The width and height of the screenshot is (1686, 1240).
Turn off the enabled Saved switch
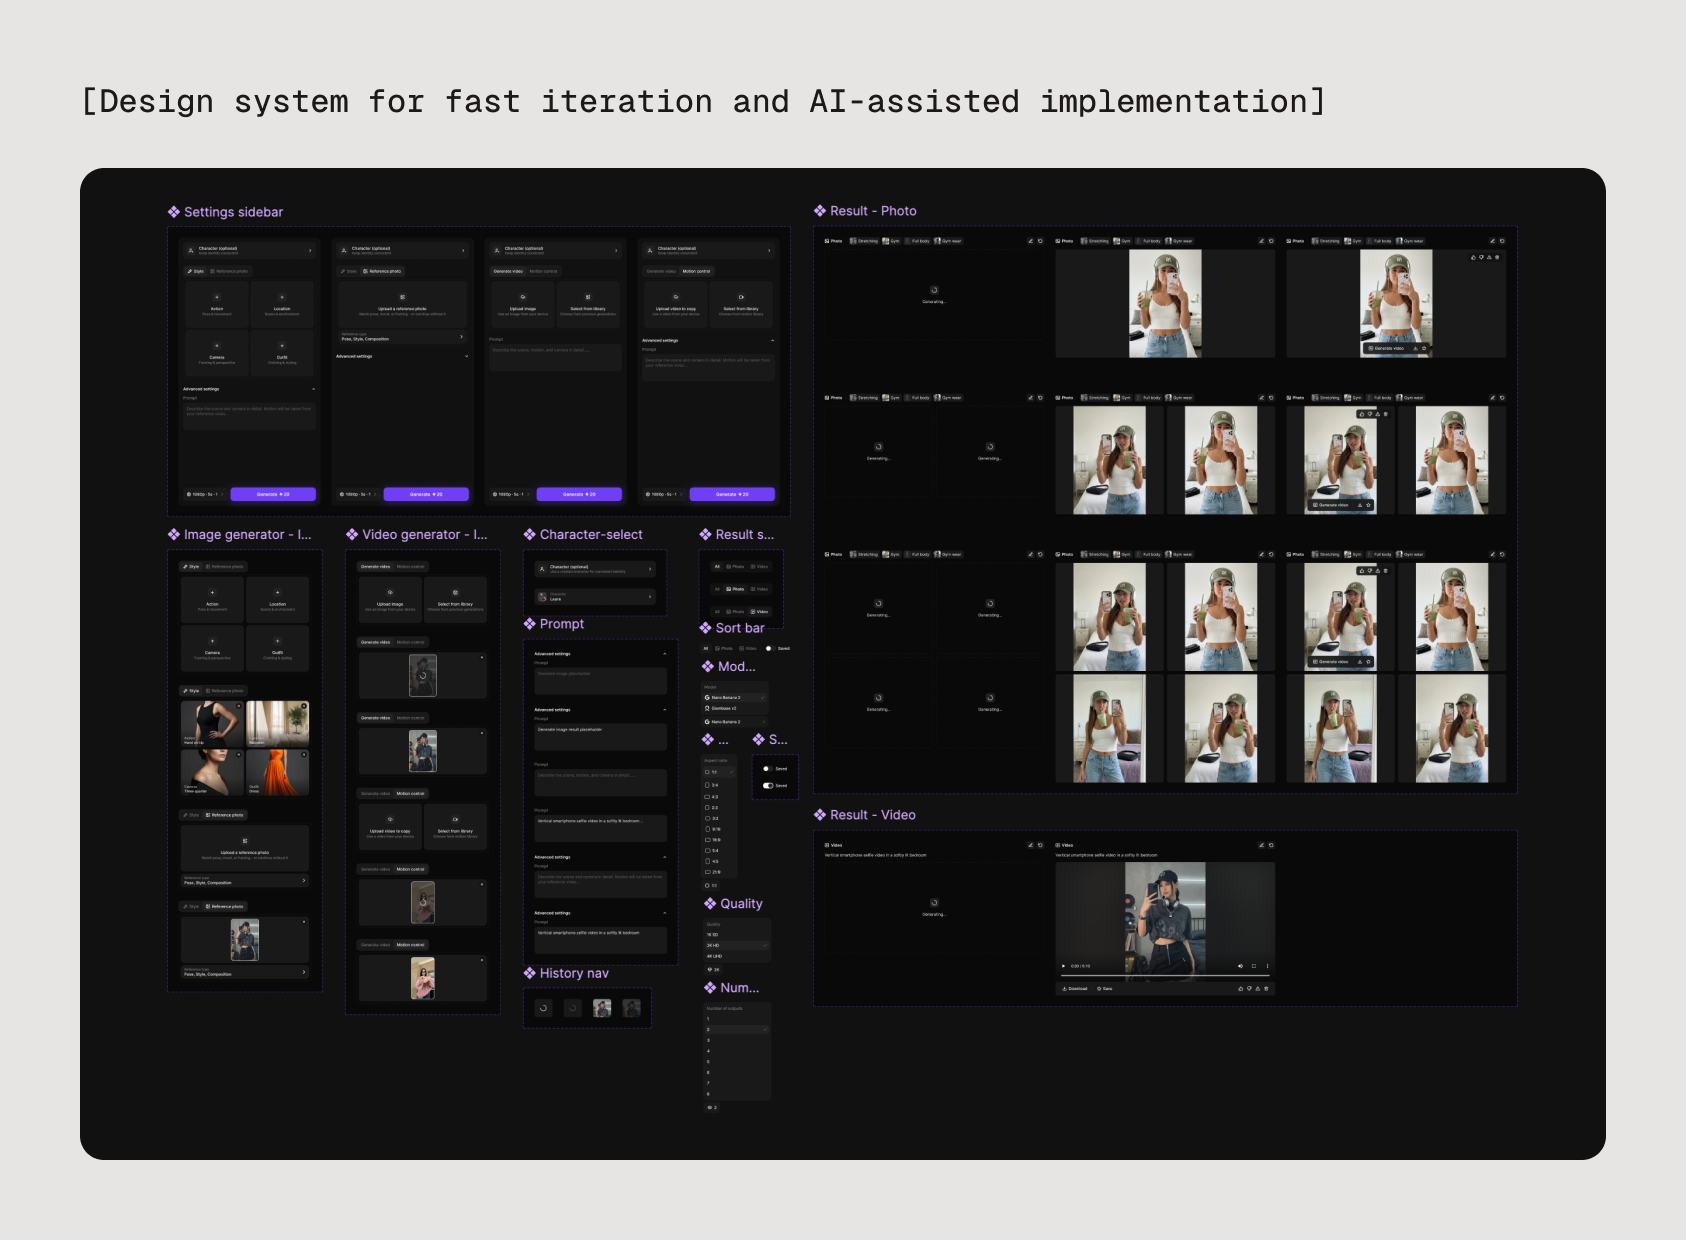click(x=767, y=786)
